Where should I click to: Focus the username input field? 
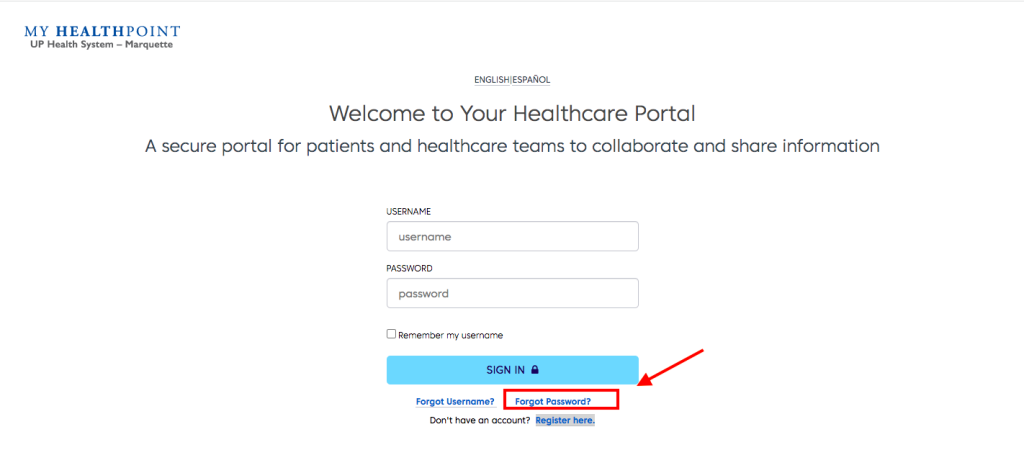click(x=513, y=236)
